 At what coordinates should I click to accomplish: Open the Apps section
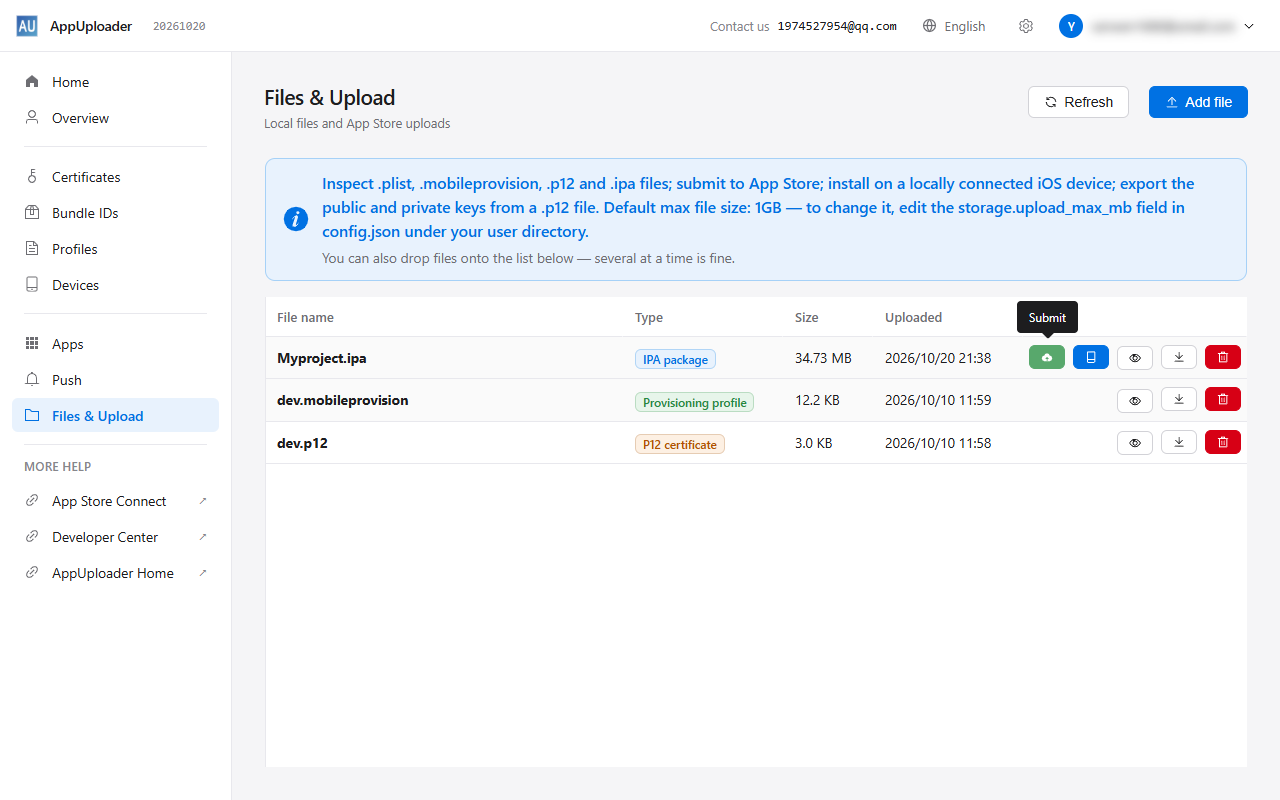[115, 344]
